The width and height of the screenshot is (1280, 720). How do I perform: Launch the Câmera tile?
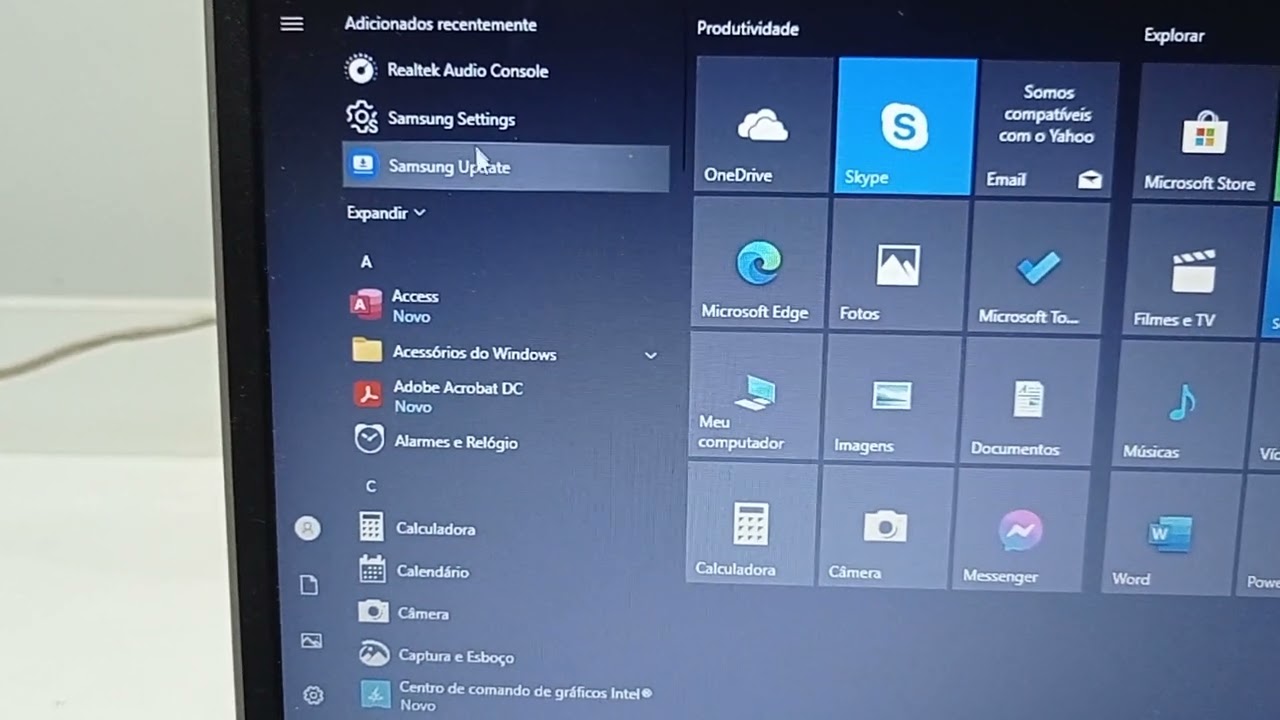[884, 528]
